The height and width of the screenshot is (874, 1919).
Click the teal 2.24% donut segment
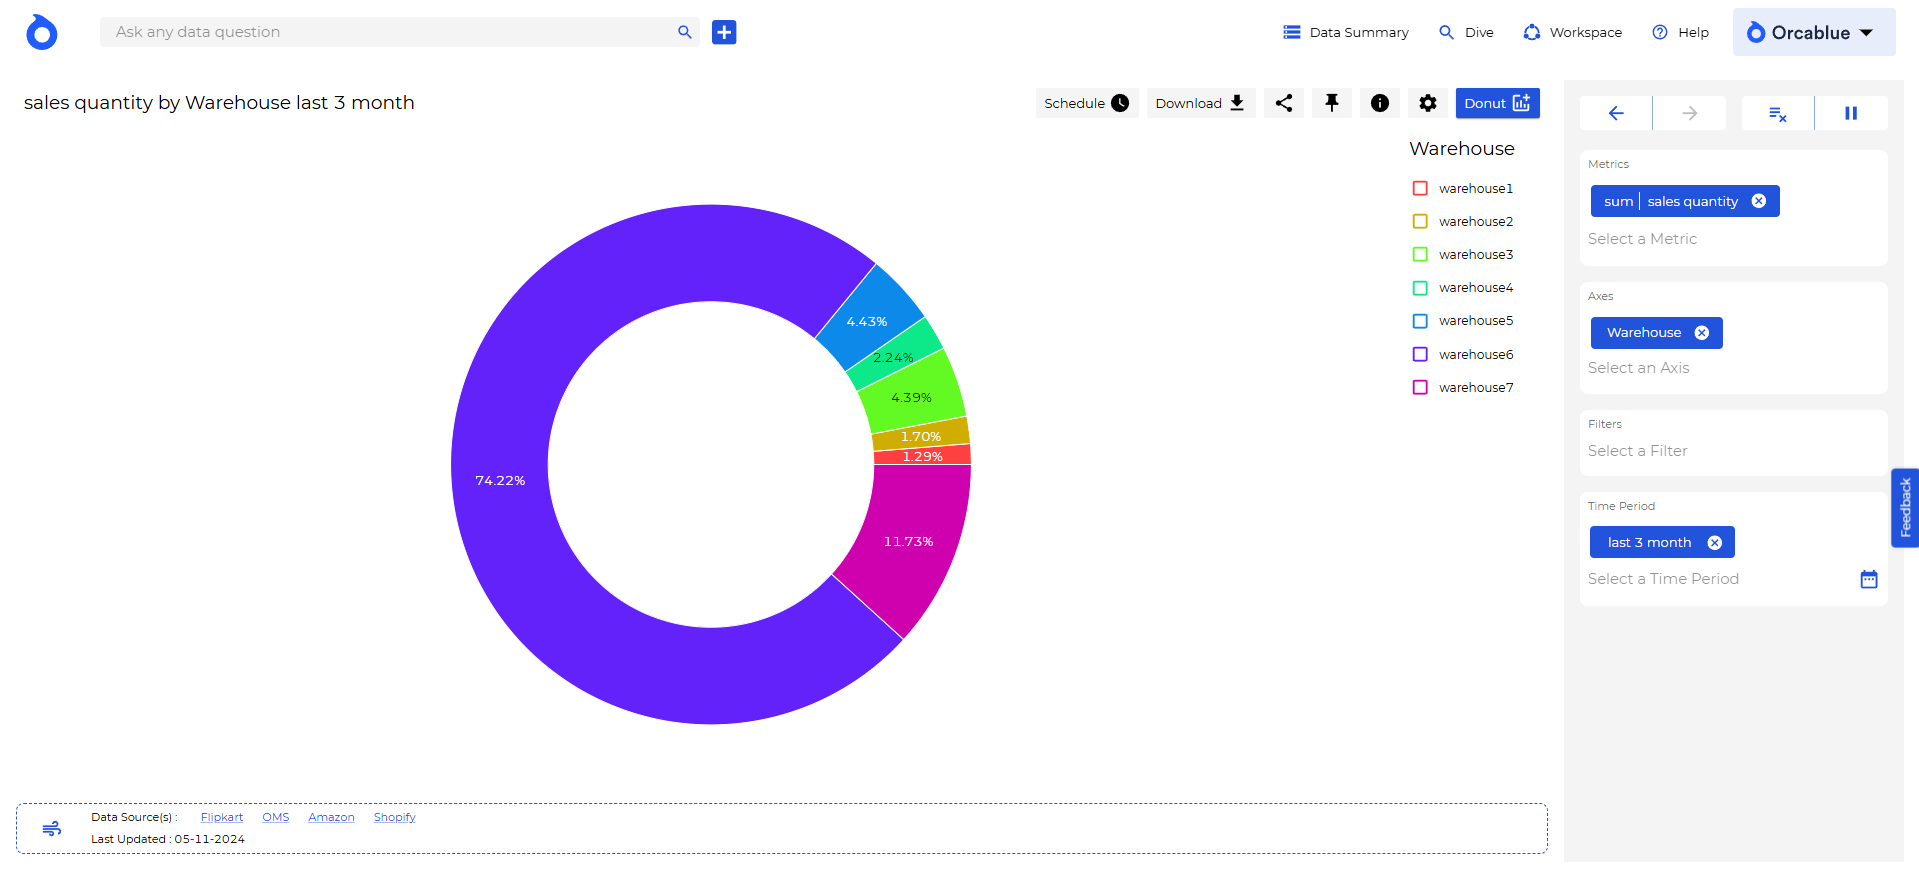tap(893, 358)
